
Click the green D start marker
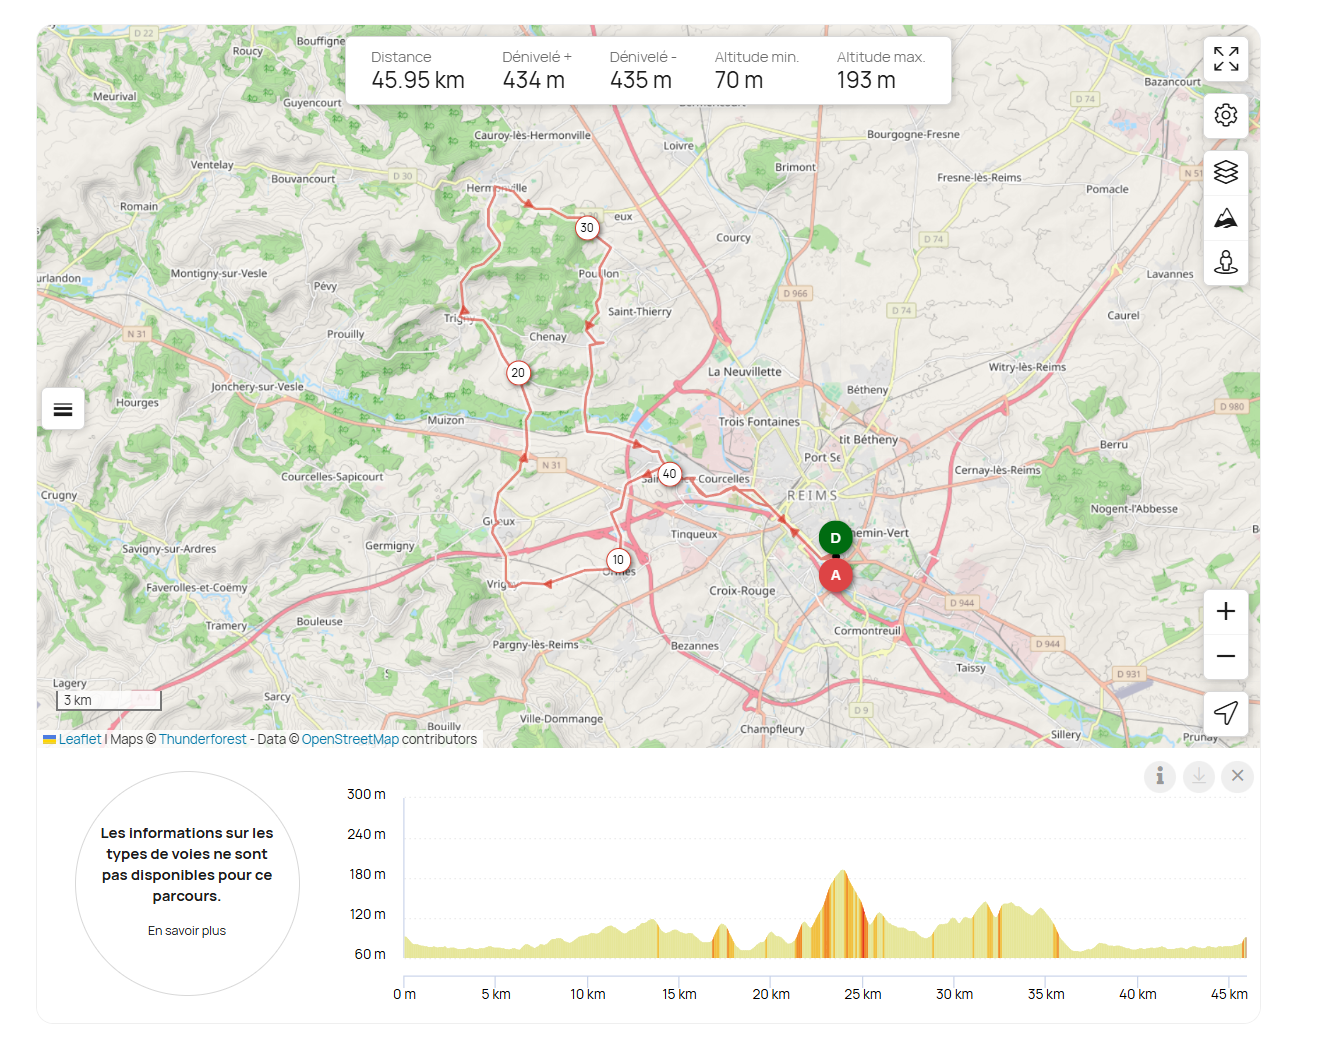click(835, 538)
